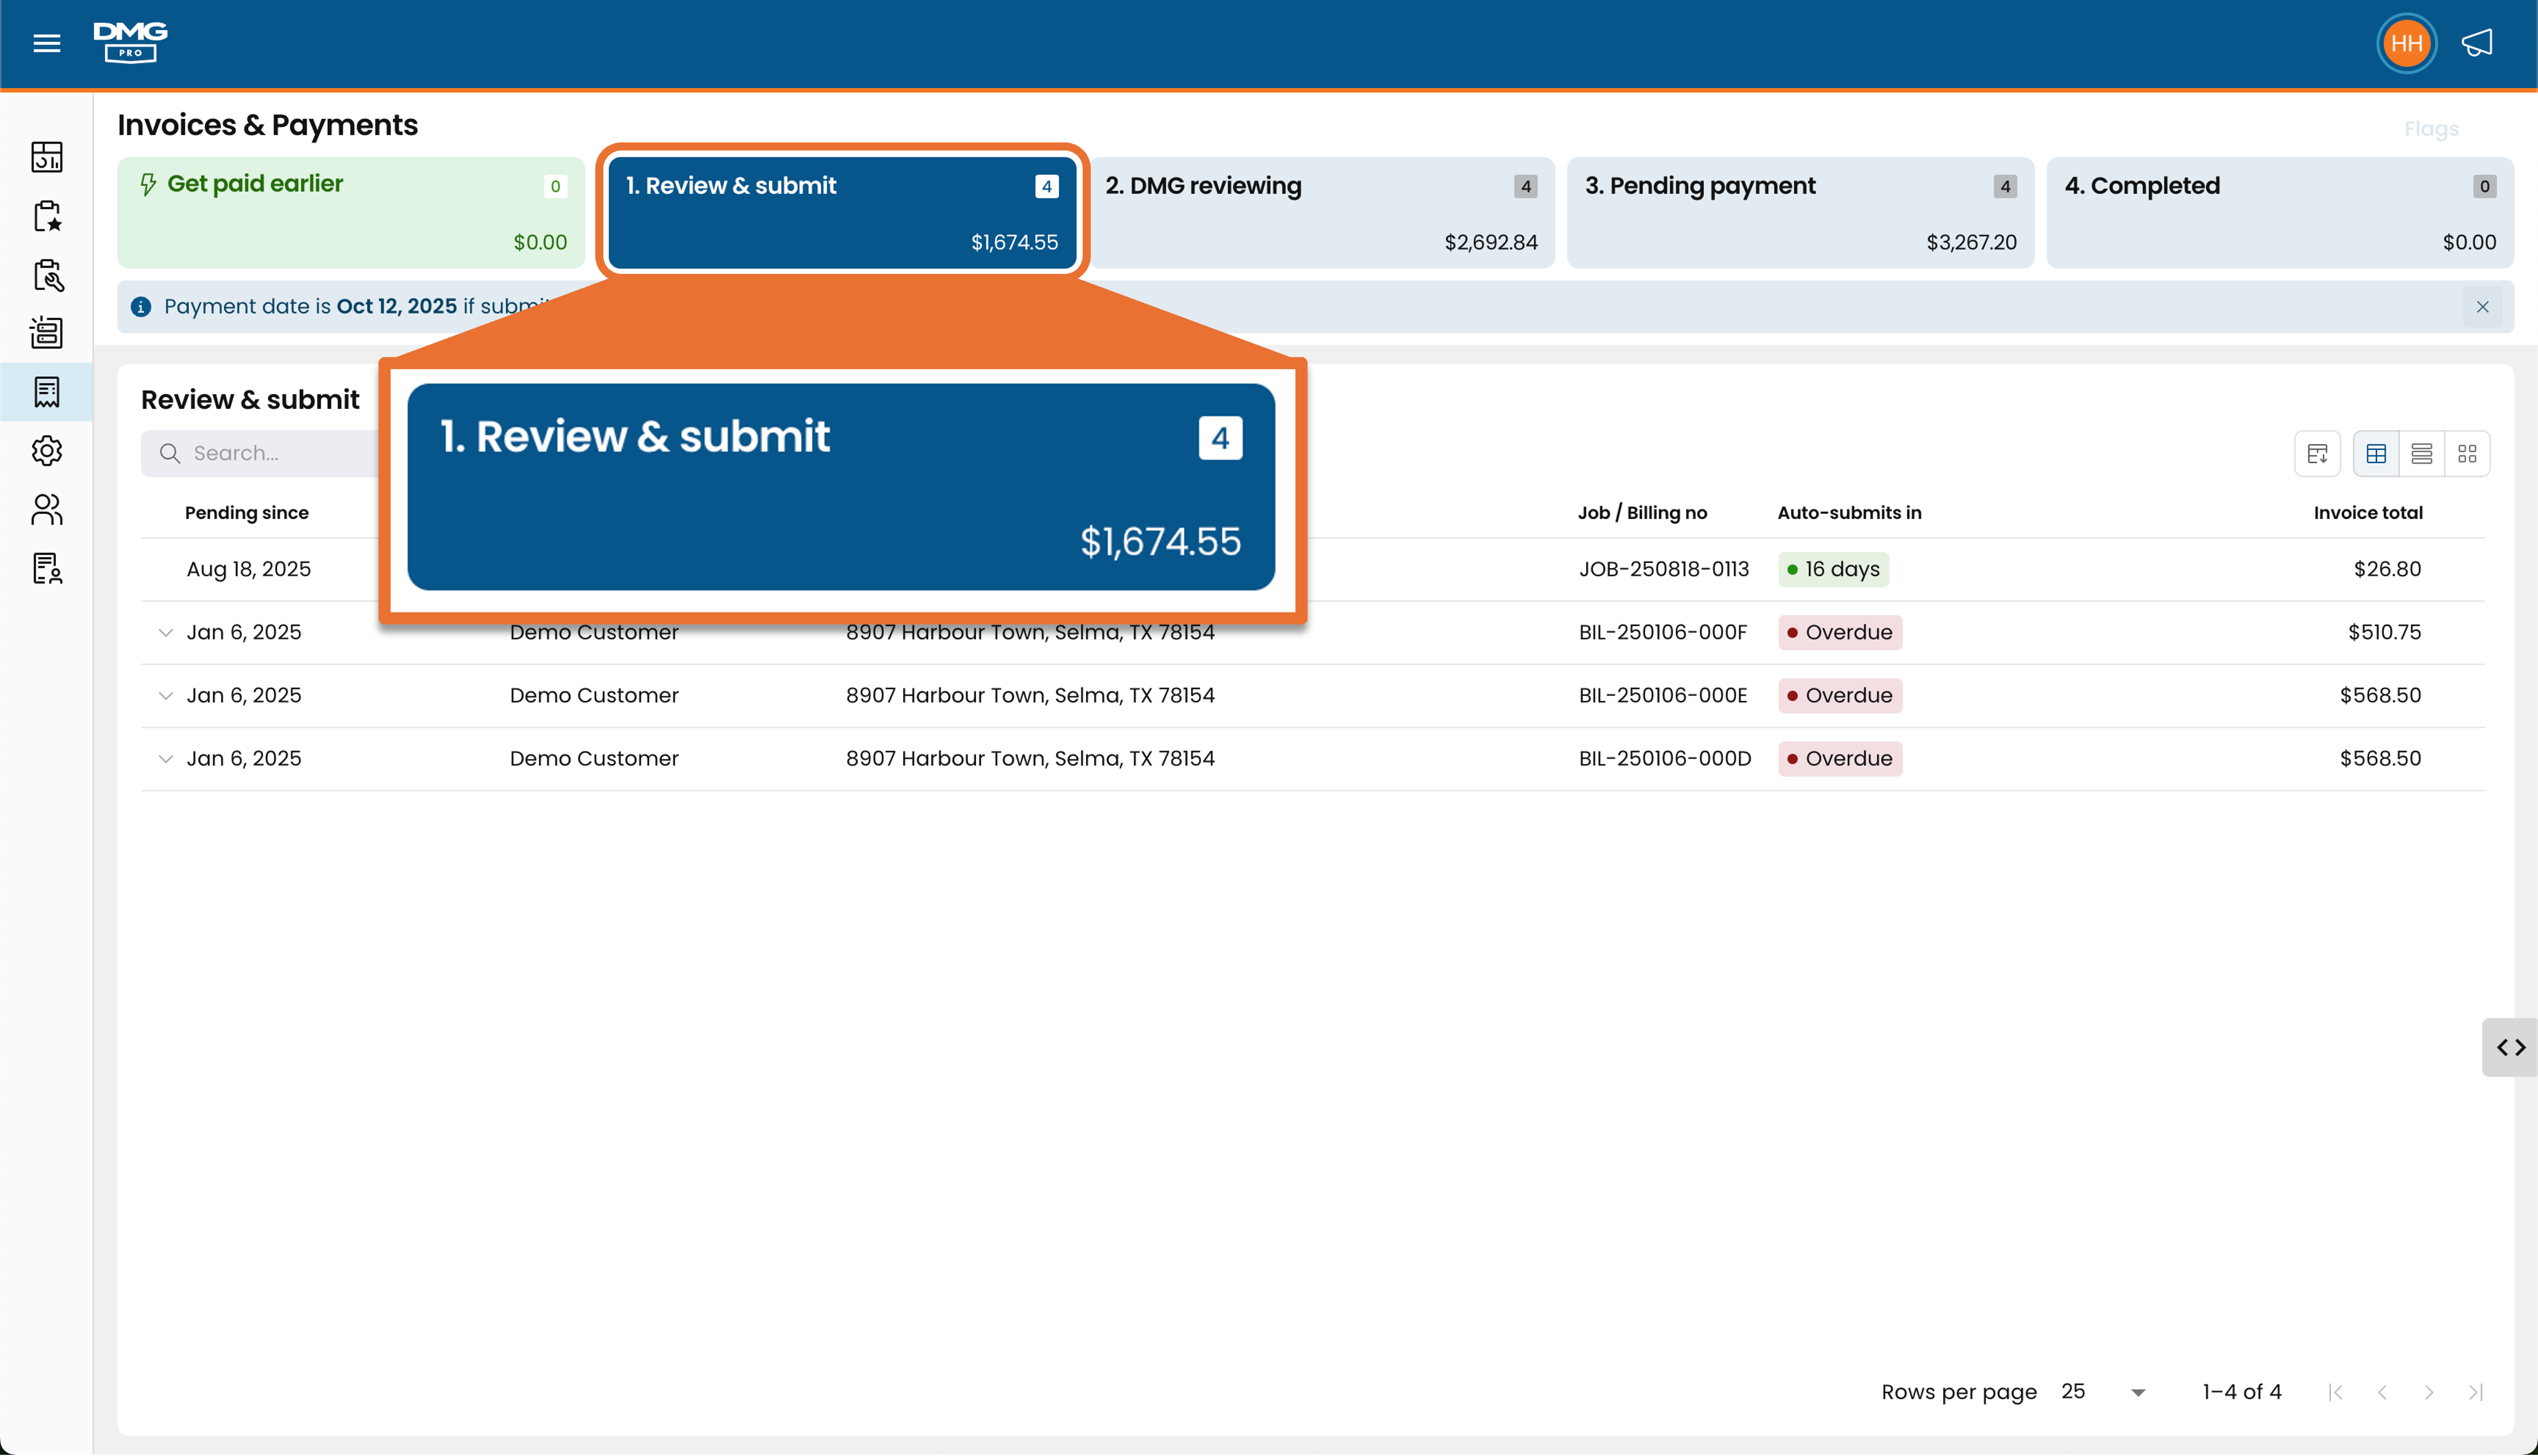Image resolution: width=2538 pixels, height=1456 pixels.
Task: Open the Get paid earlier card
Action: tap(351, 212)
